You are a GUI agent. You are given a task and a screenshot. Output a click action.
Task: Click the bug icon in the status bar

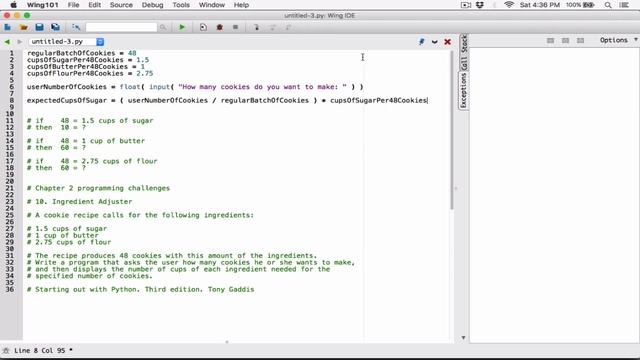pos(6,351)
